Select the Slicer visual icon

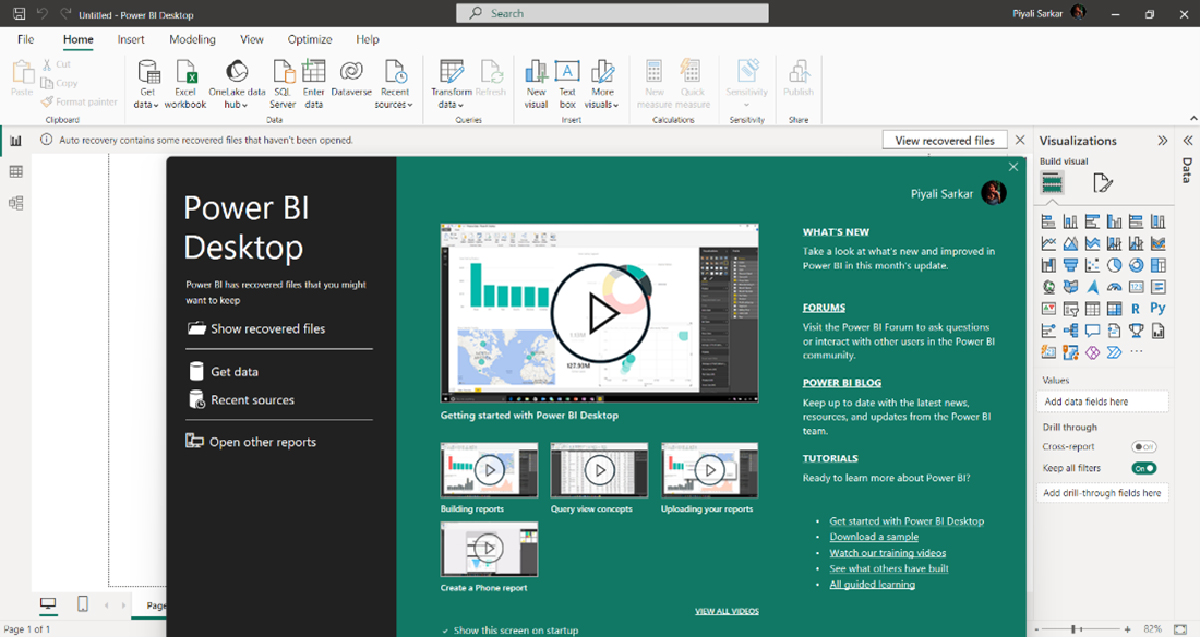[1070, 309]
